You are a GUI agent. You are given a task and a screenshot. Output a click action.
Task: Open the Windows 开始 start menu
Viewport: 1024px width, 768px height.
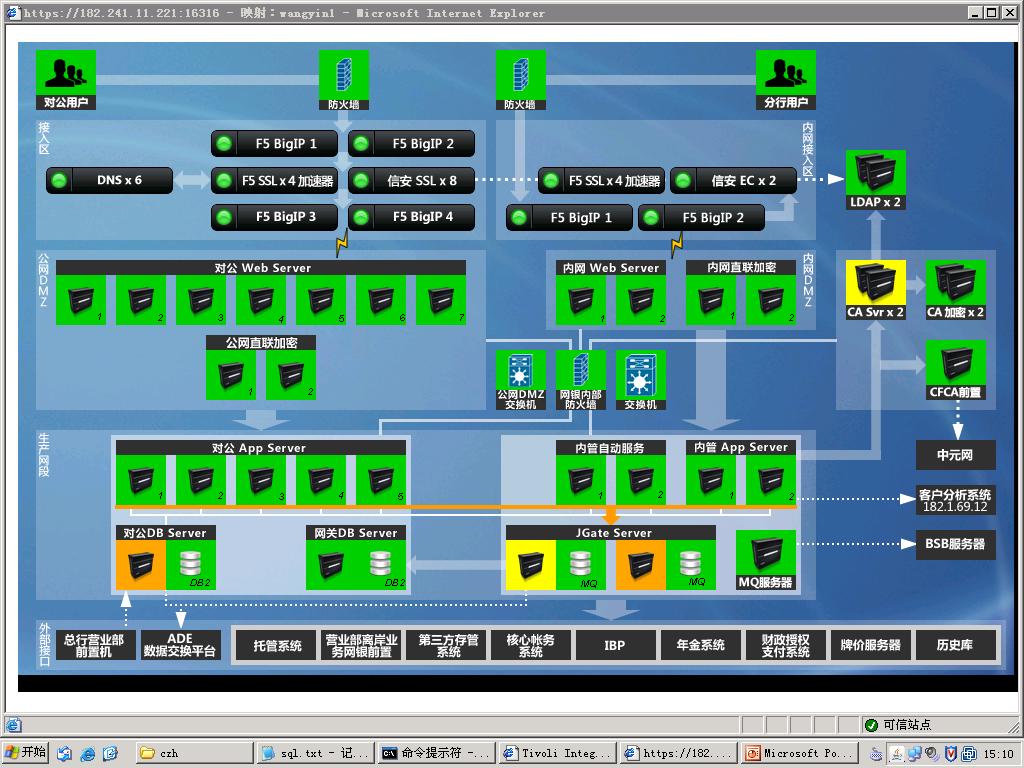point(26,753)
